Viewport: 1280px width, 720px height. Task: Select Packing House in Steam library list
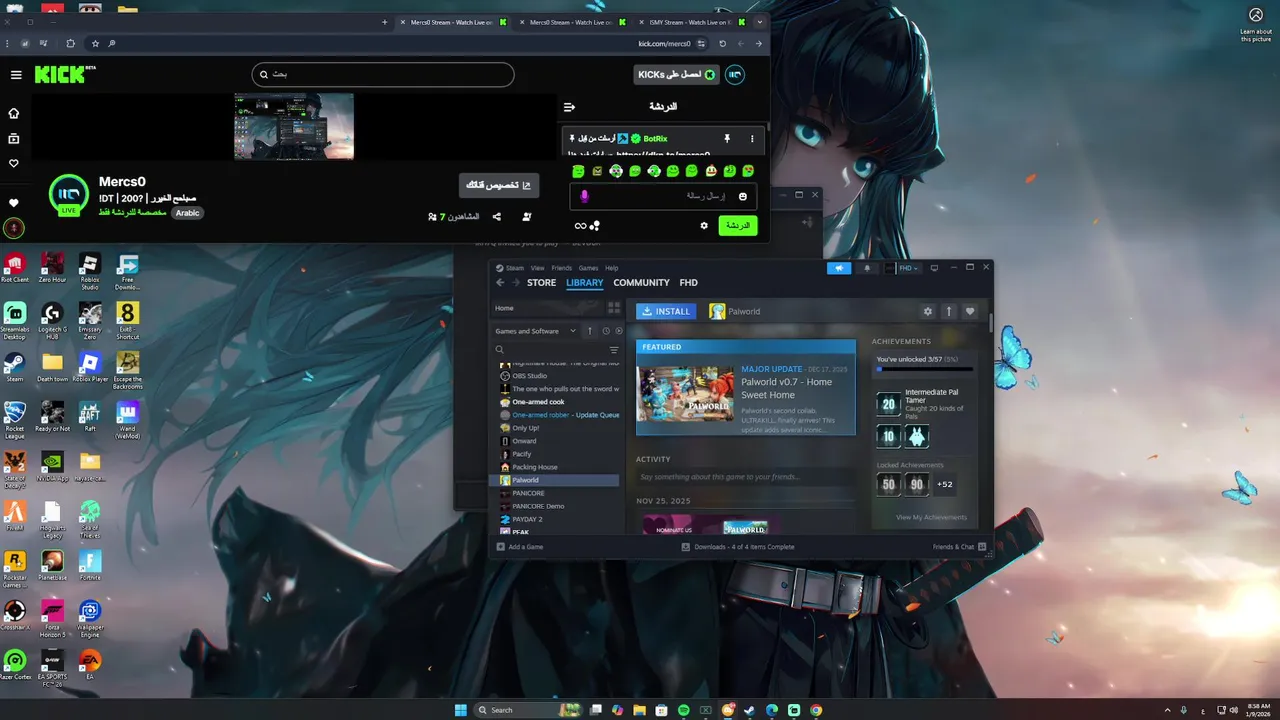coord(557,467)
